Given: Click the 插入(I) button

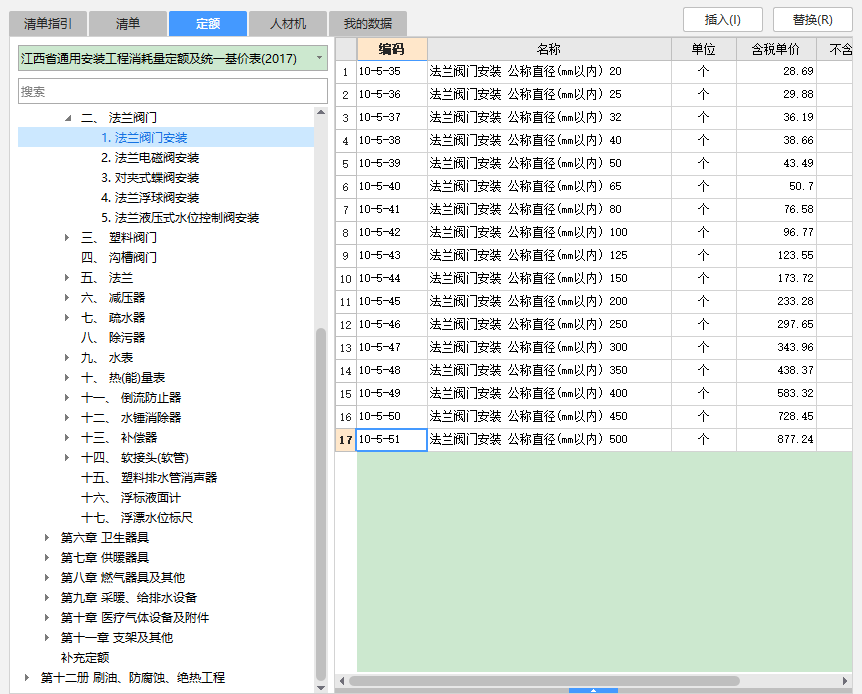Looking at the screenshot, I should 725,19.
